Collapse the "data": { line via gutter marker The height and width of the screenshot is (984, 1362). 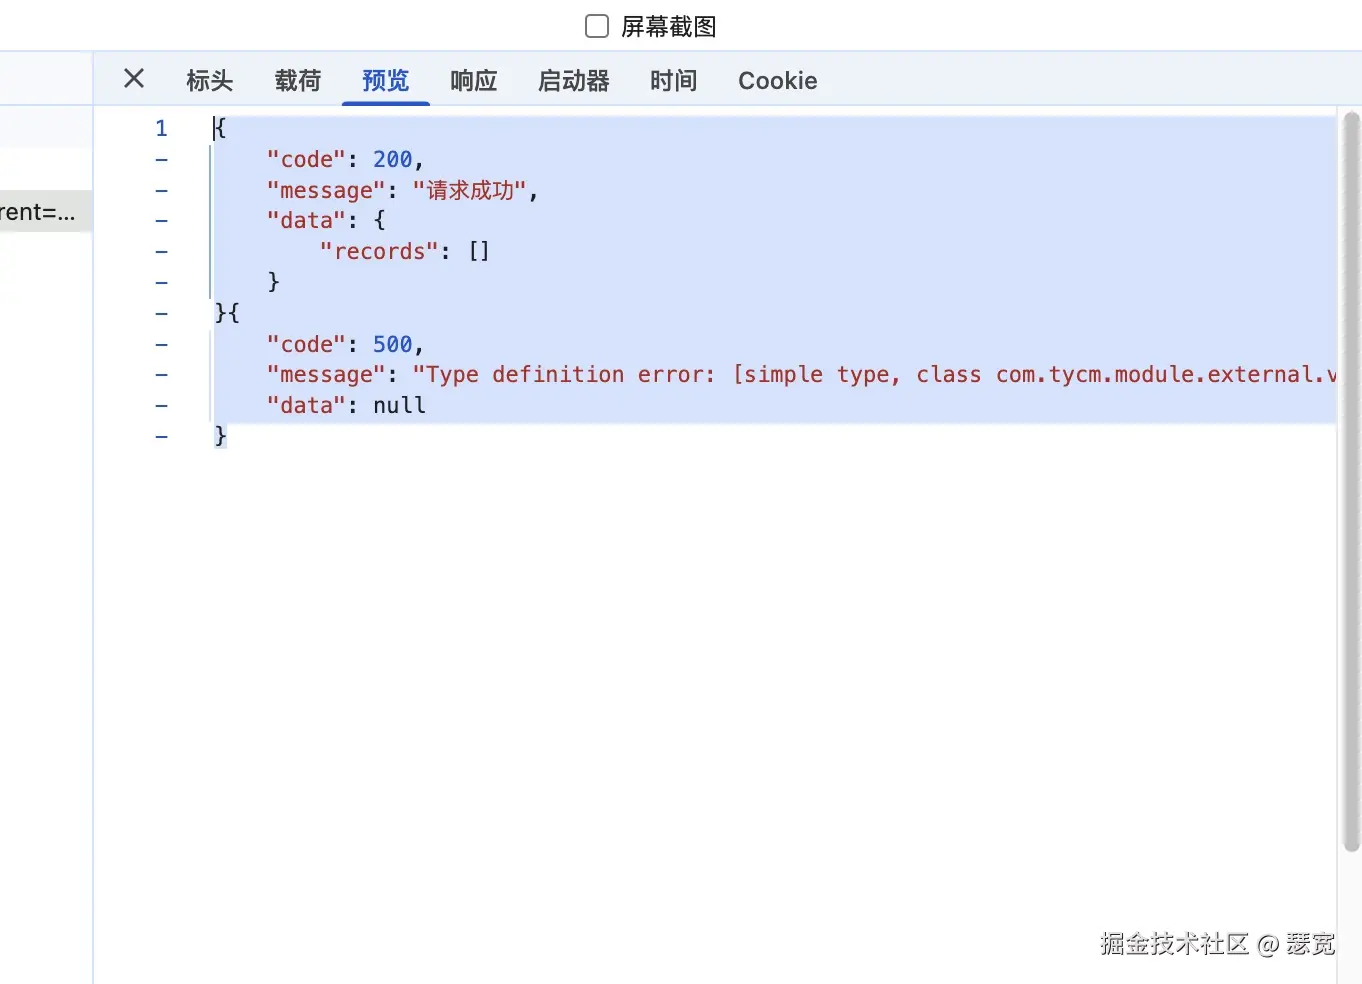[x=161, y=221]
